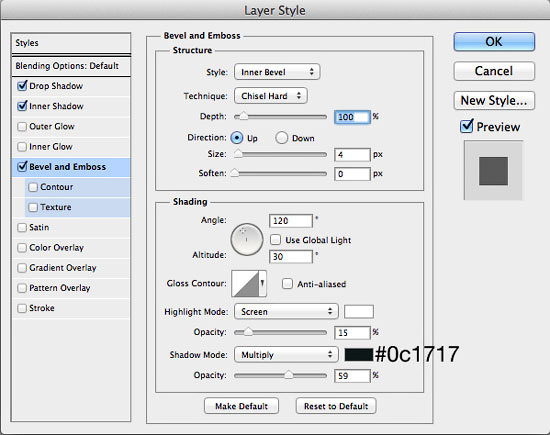The image size is (550, 435).
Task: Click the Gloss Contour curve thumbnail
Action: (x=246, y=283)
